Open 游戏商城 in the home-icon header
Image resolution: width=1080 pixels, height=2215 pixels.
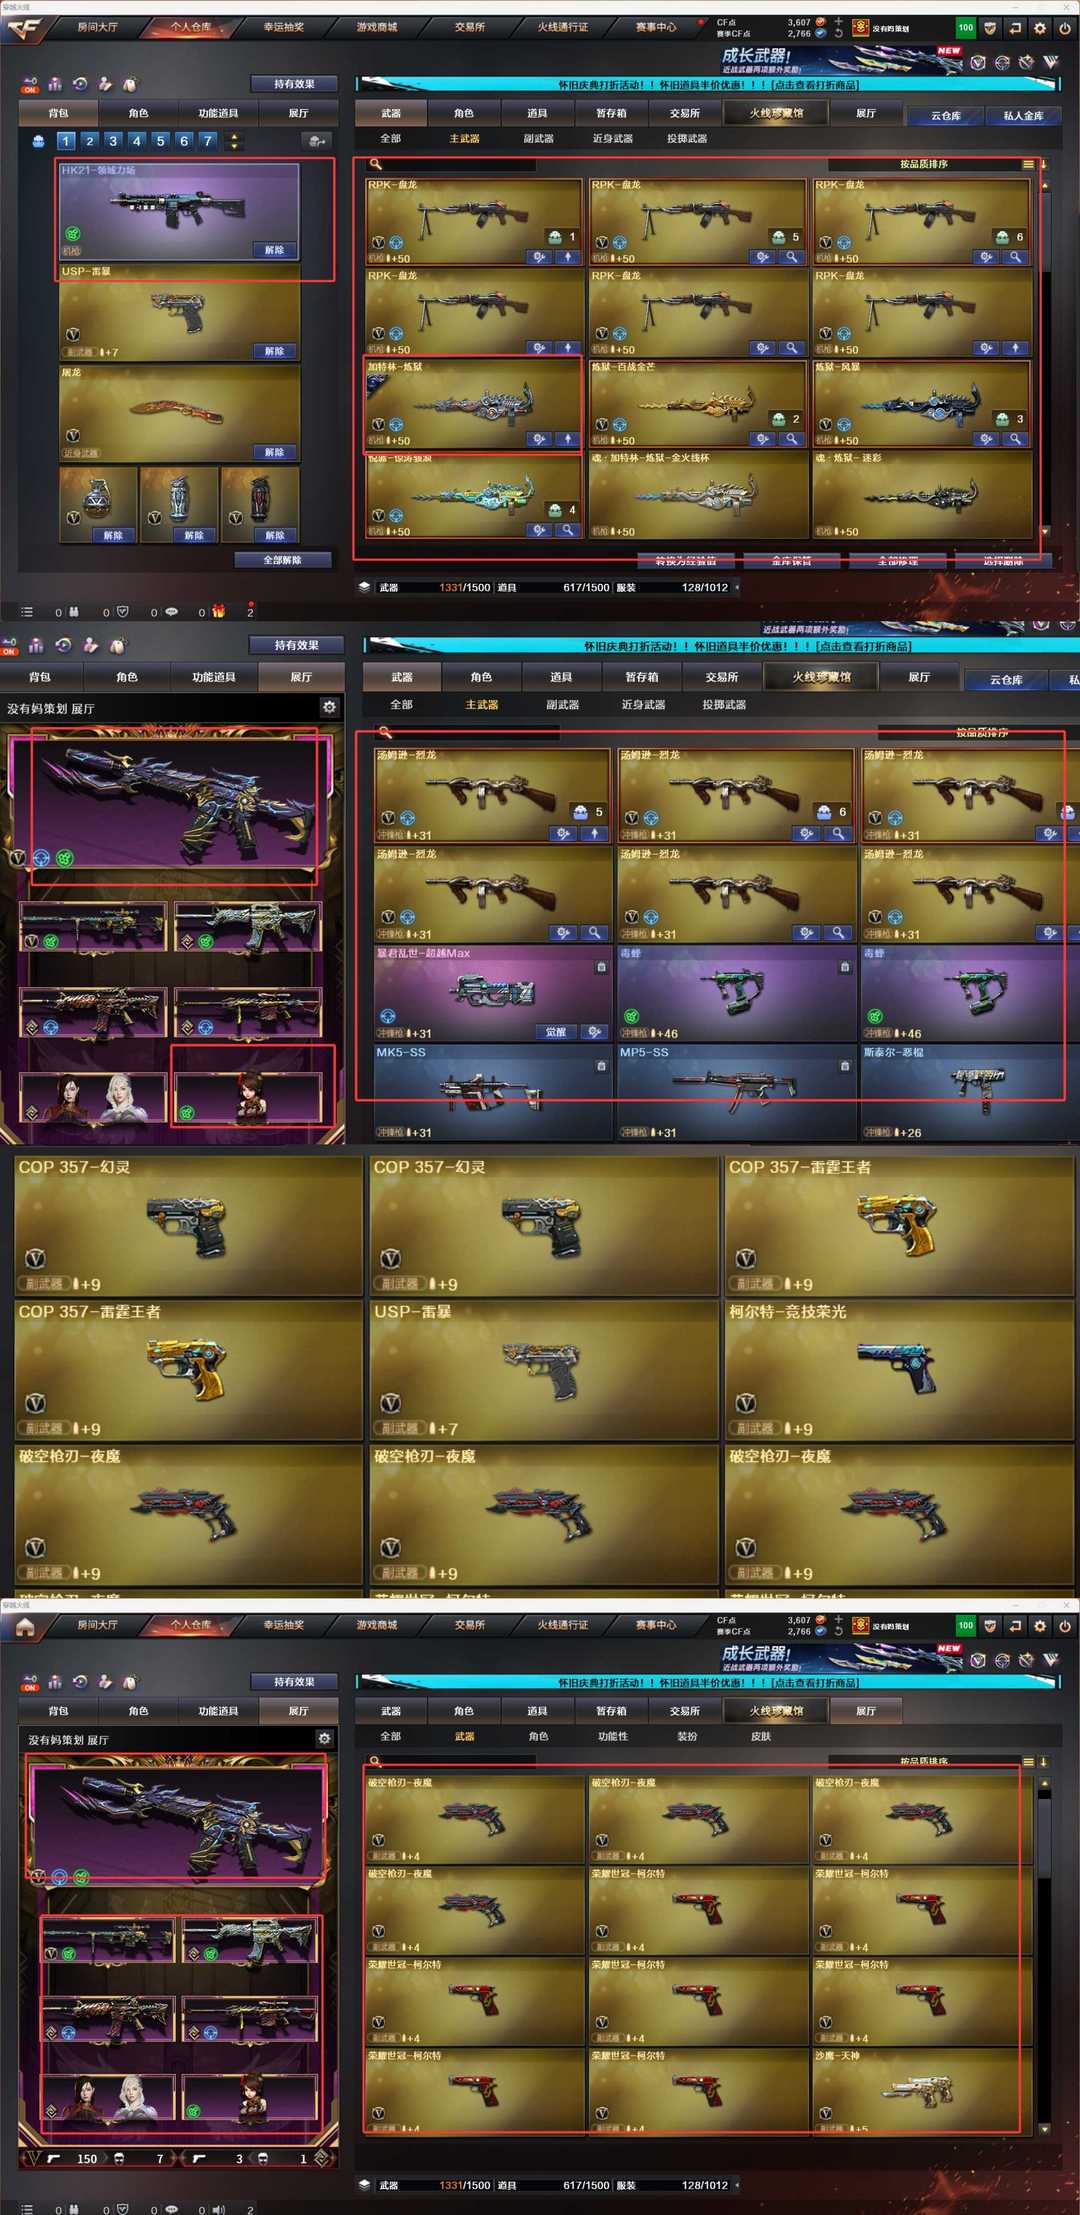(377, 1625)
